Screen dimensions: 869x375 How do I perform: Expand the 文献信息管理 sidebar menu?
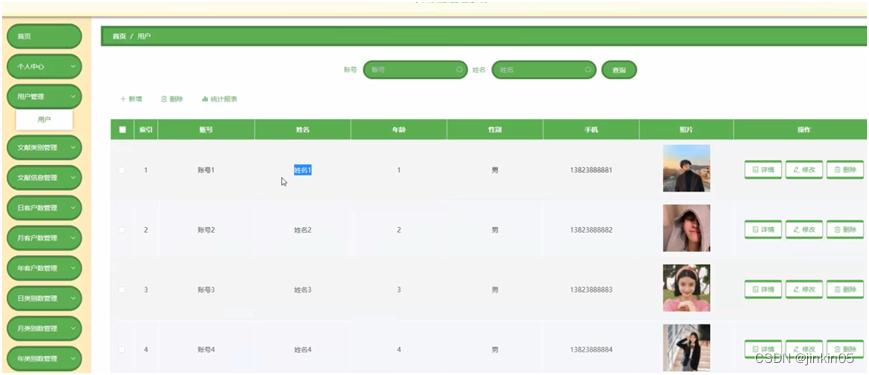(44, 178)
